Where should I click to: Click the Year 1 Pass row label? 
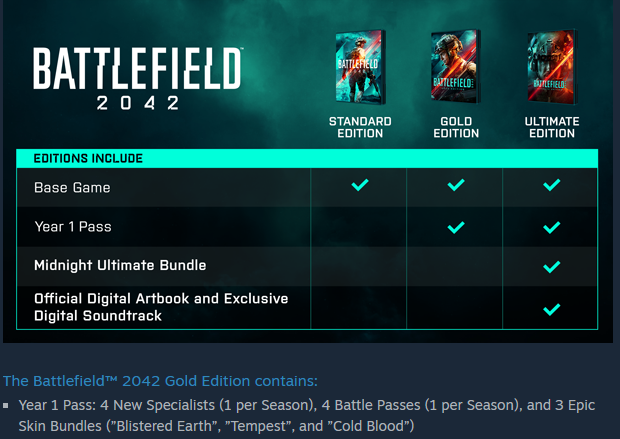pyautogui.click(x=73, y=227)
